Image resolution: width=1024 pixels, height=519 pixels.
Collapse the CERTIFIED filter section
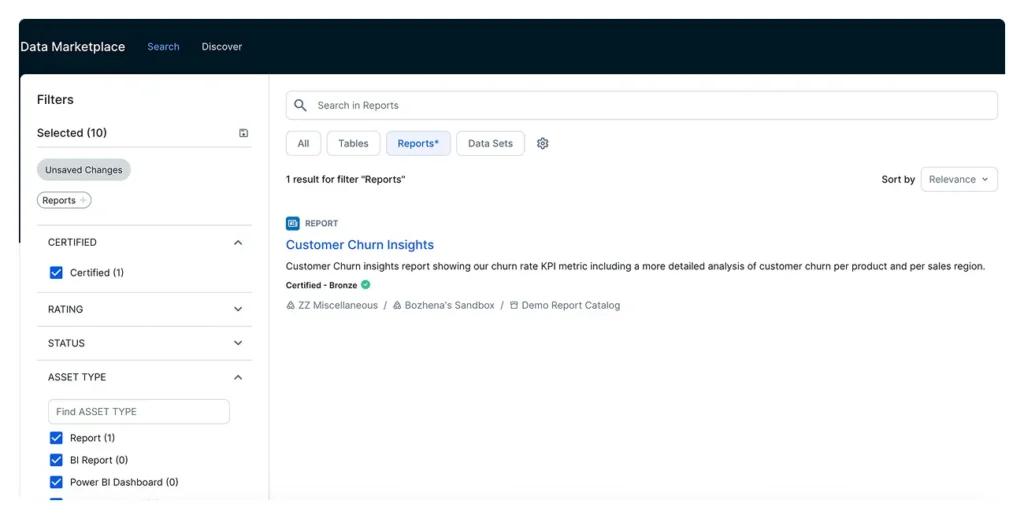(238, 242)
